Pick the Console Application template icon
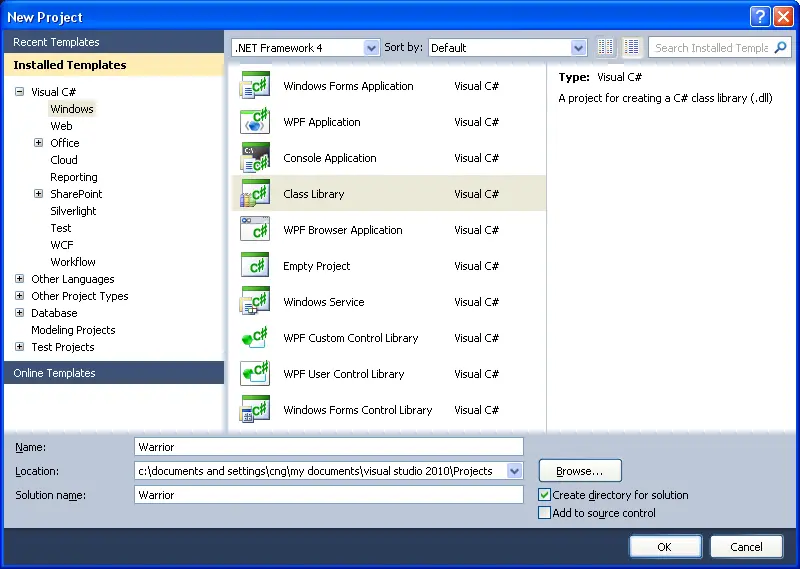 (255, 157)
